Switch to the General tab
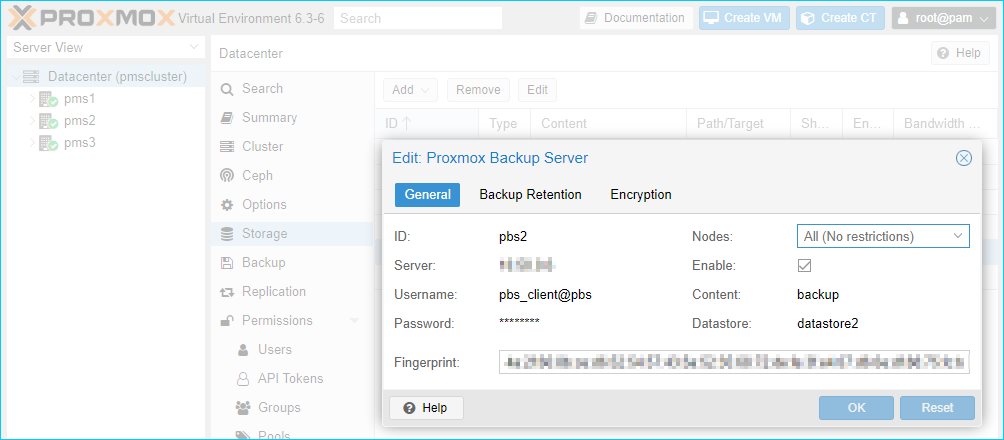The image size is (1004, 440). (427, 195)
